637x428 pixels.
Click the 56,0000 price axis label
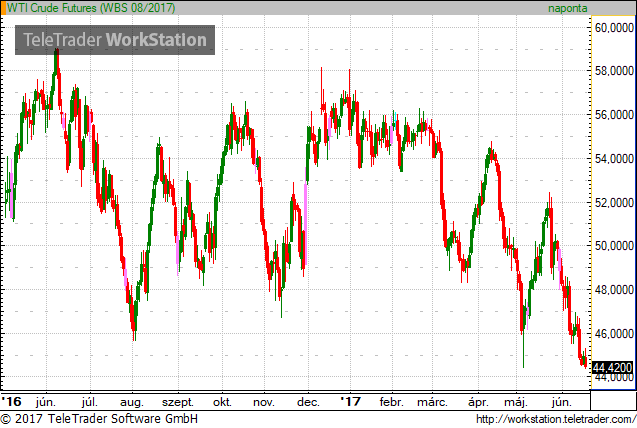pos(614,115)
